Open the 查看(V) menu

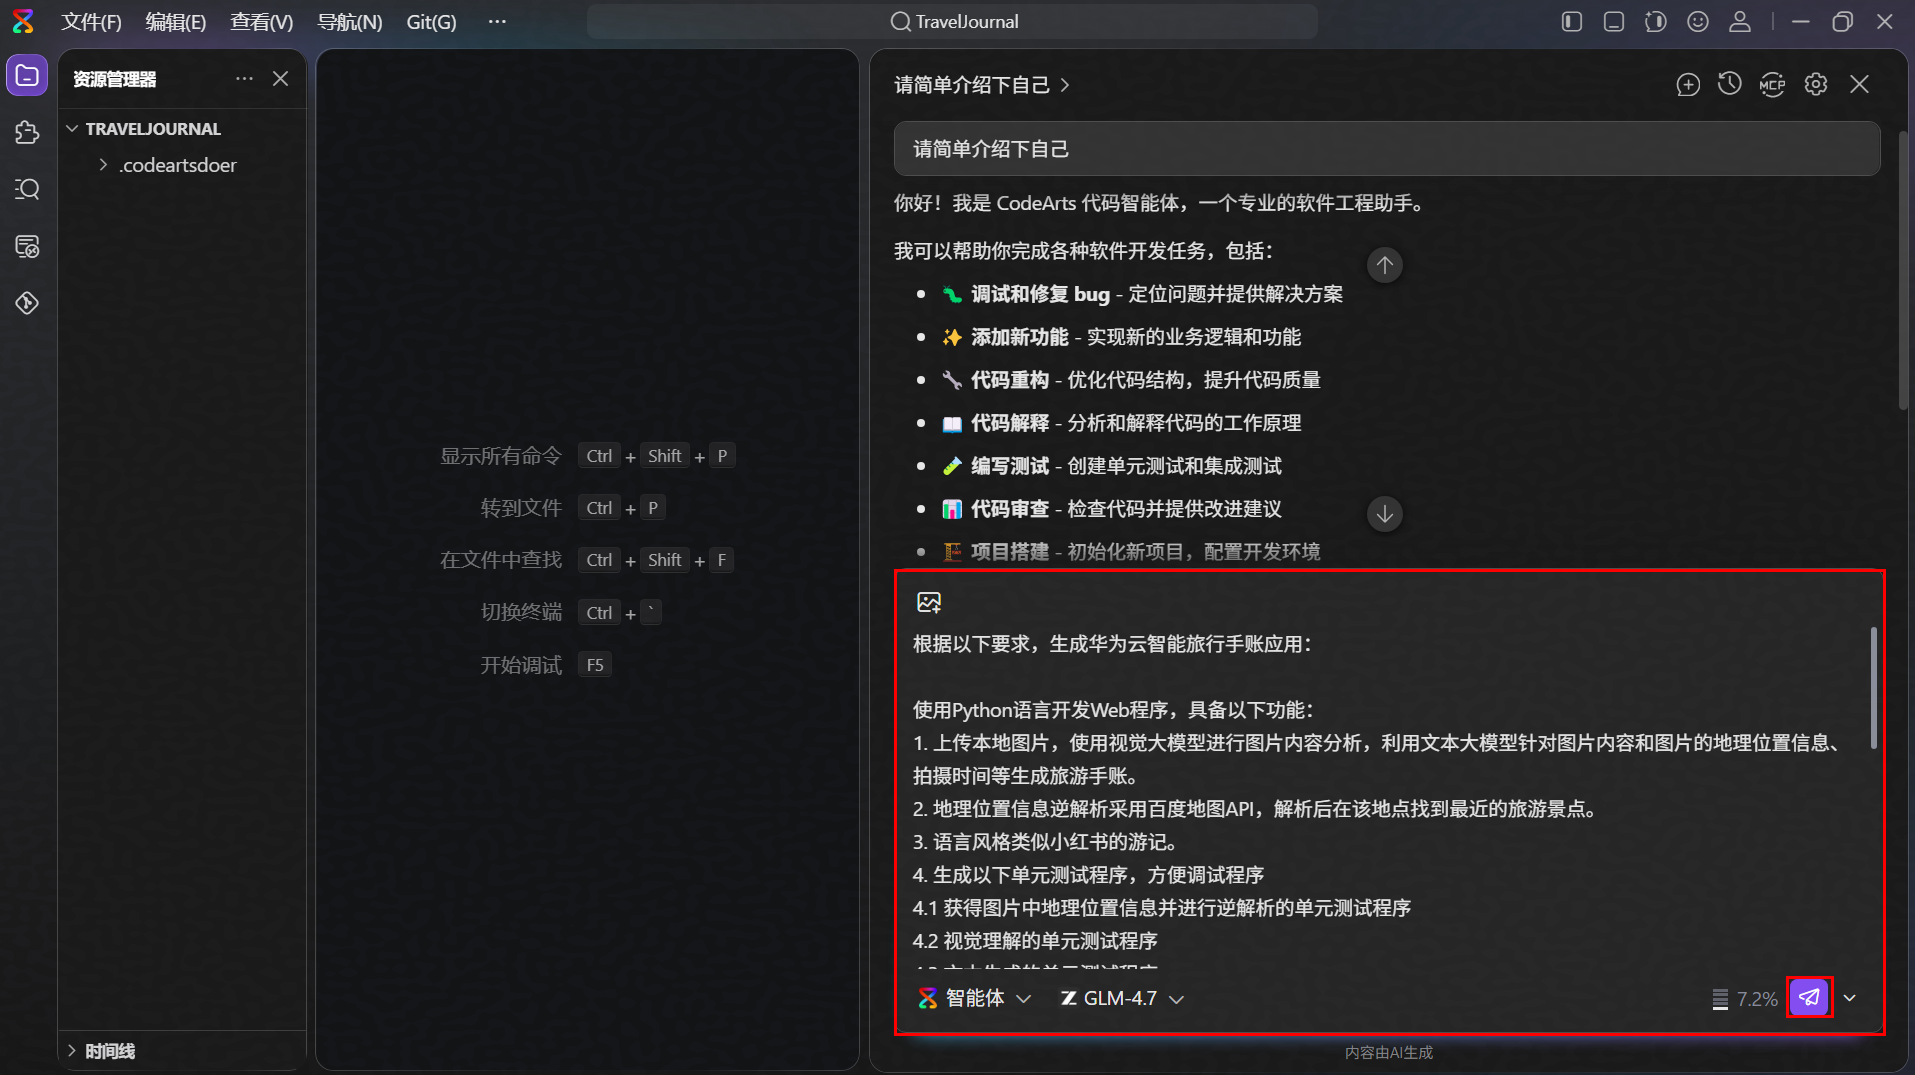tap(262, 22)
